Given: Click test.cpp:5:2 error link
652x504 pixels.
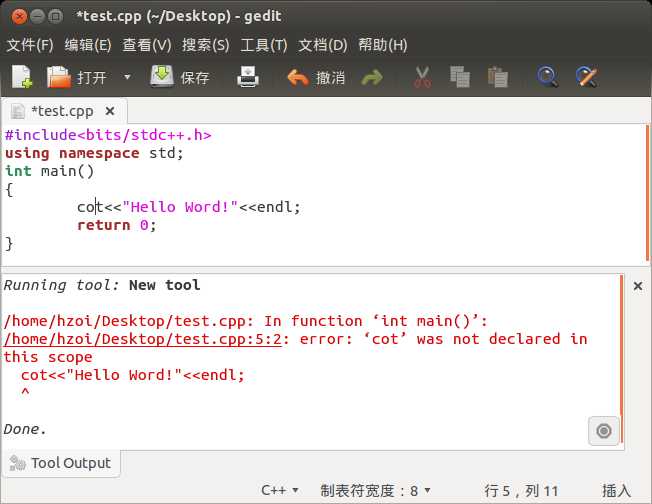Looking at the screenshot, I should pyautogui.click(x=143, y=339).
